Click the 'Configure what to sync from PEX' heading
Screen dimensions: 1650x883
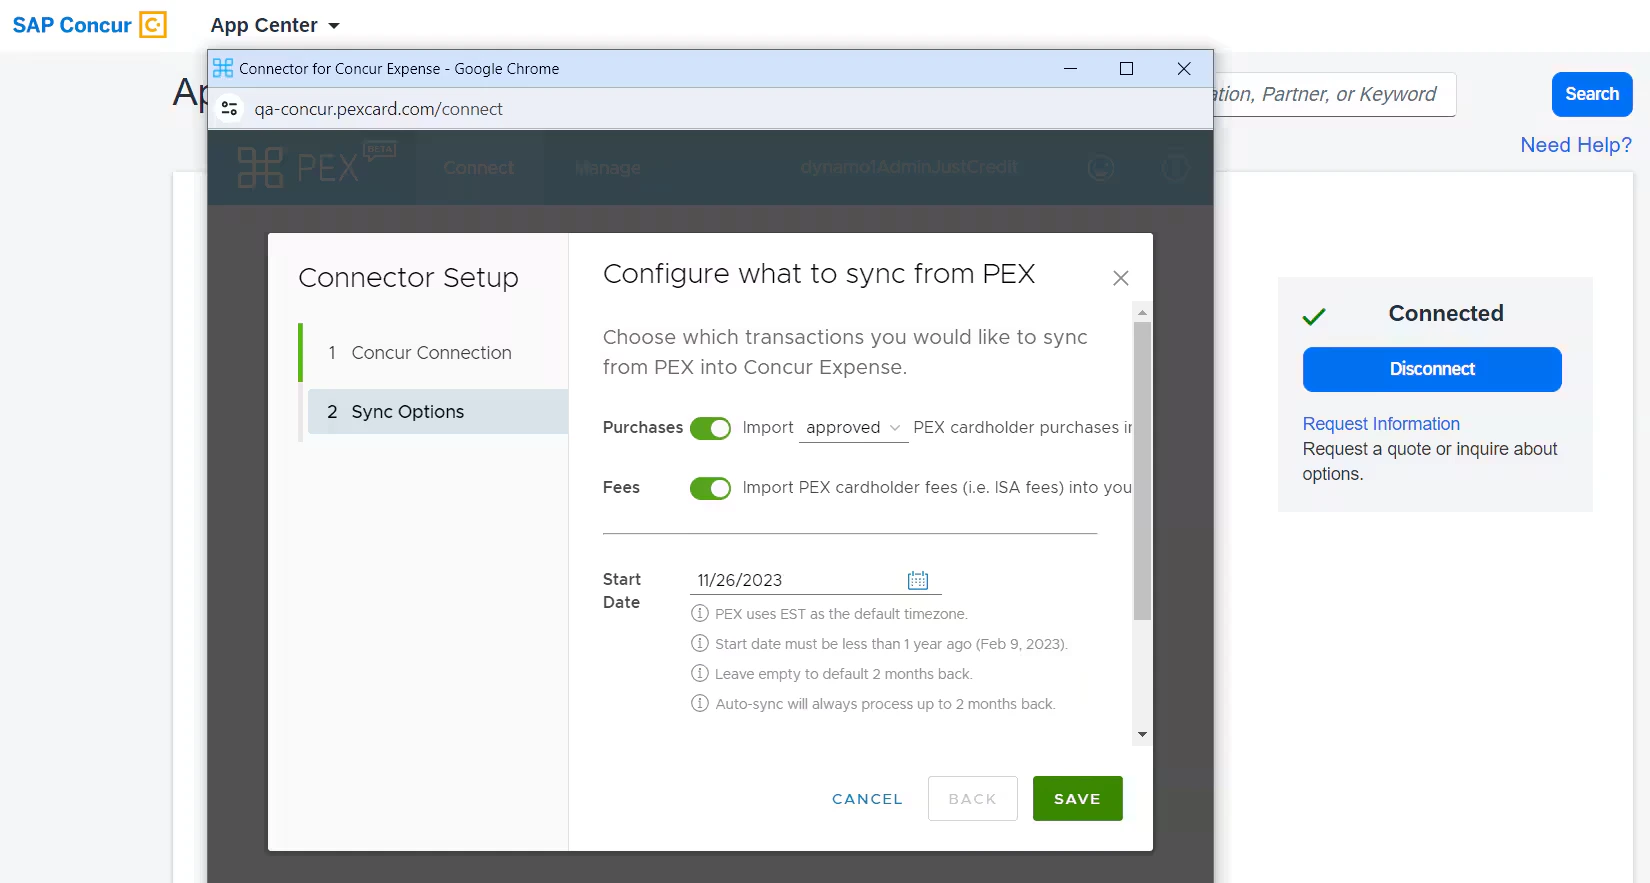[x=819, y=274]
